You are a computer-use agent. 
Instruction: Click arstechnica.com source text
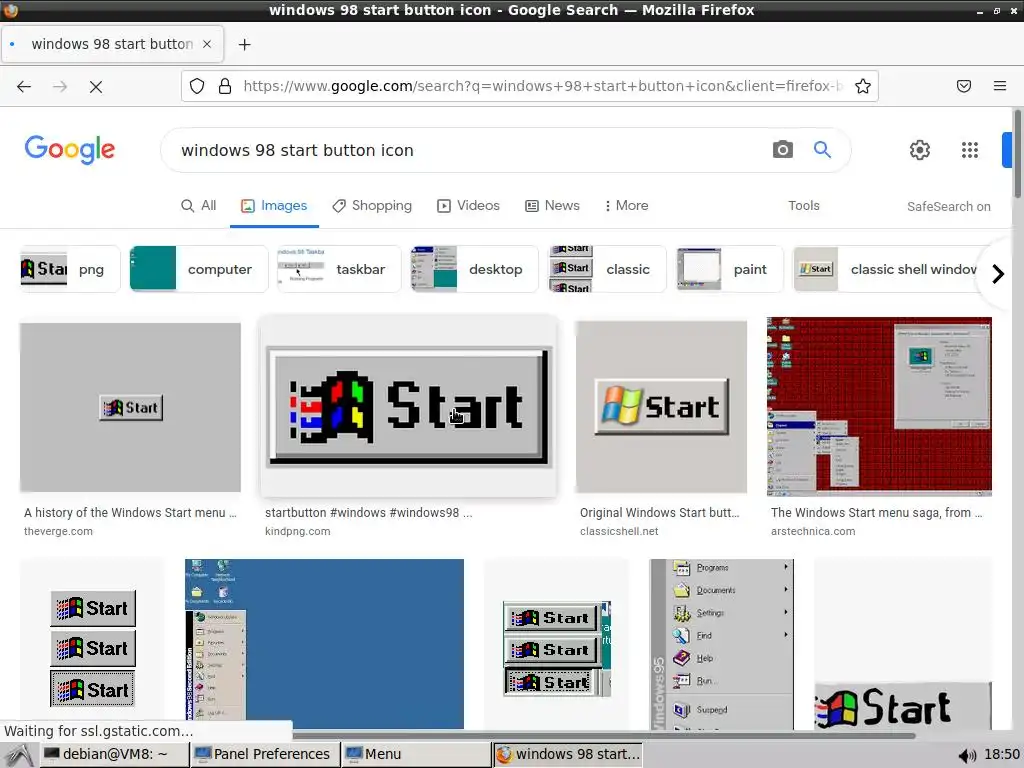(812, 532)
